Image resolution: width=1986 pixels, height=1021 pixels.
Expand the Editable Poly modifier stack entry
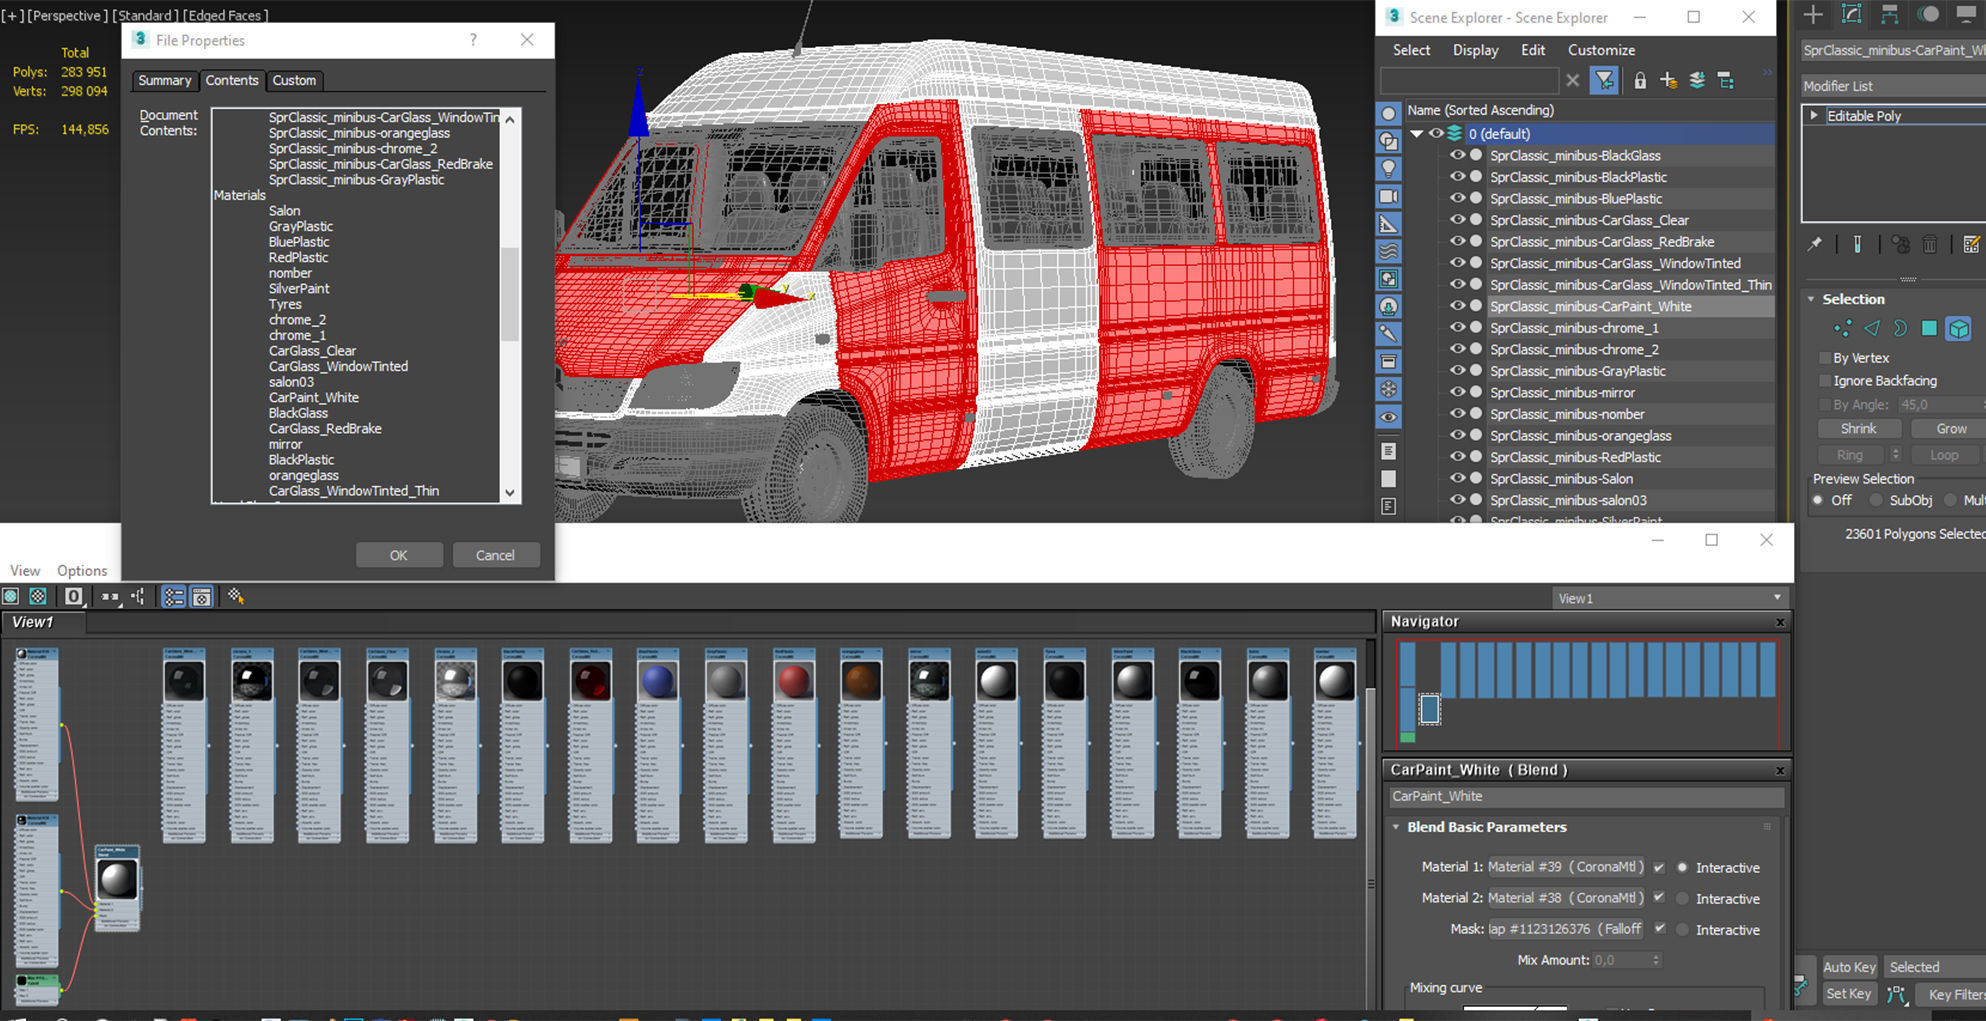tap(1813, 116)
